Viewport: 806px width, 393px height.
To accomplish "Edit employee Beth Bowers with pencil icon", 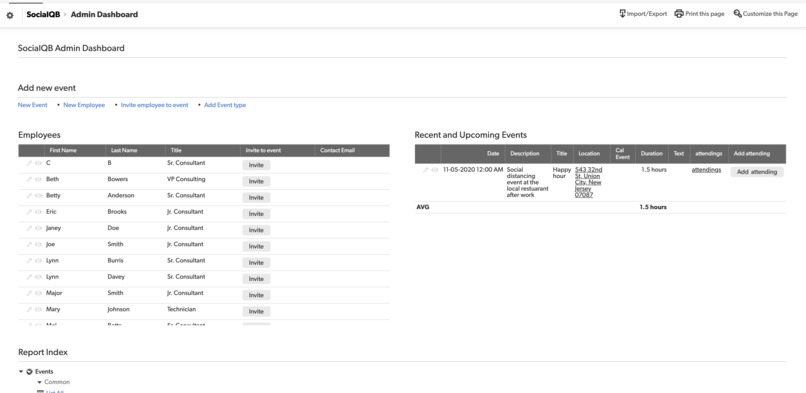I will (29, 179).
